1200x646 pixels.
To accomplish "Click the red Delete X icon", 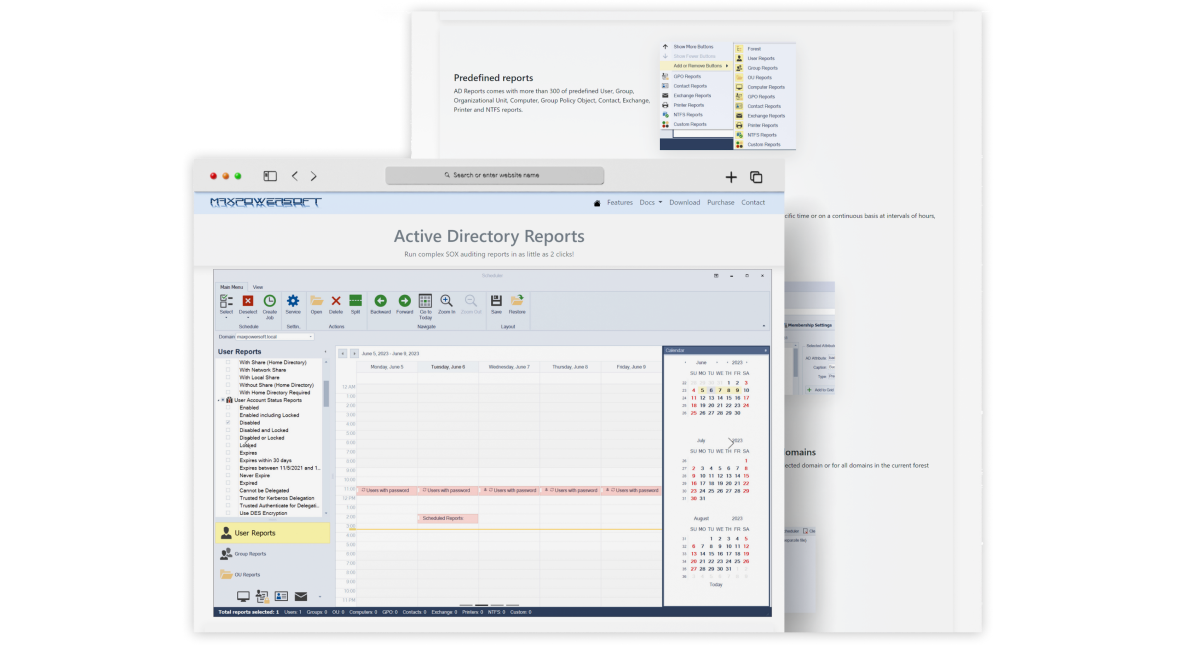I will (x=336, y=301).
